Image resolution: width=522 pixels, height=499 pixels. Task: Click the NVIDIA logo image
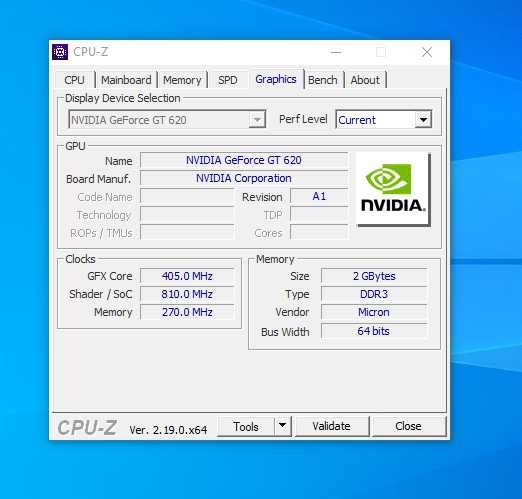(393, 189)
